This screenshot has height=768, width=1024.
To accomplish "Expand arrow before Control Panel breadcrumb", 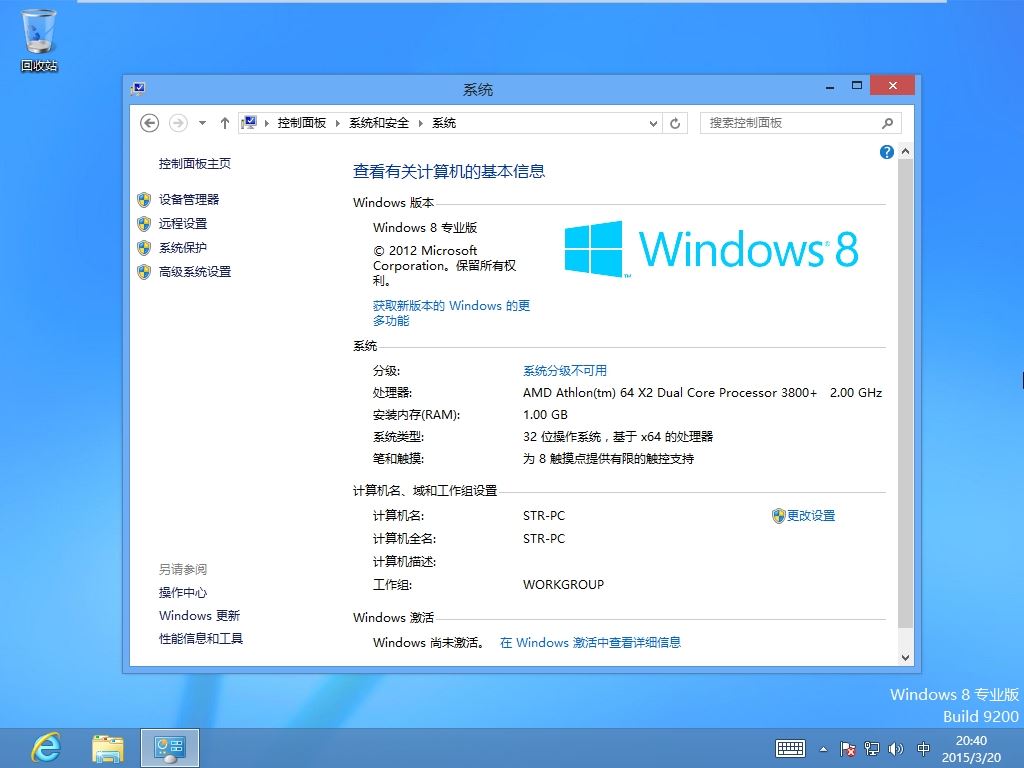I will pyautogui.click(x=266, y=123).
